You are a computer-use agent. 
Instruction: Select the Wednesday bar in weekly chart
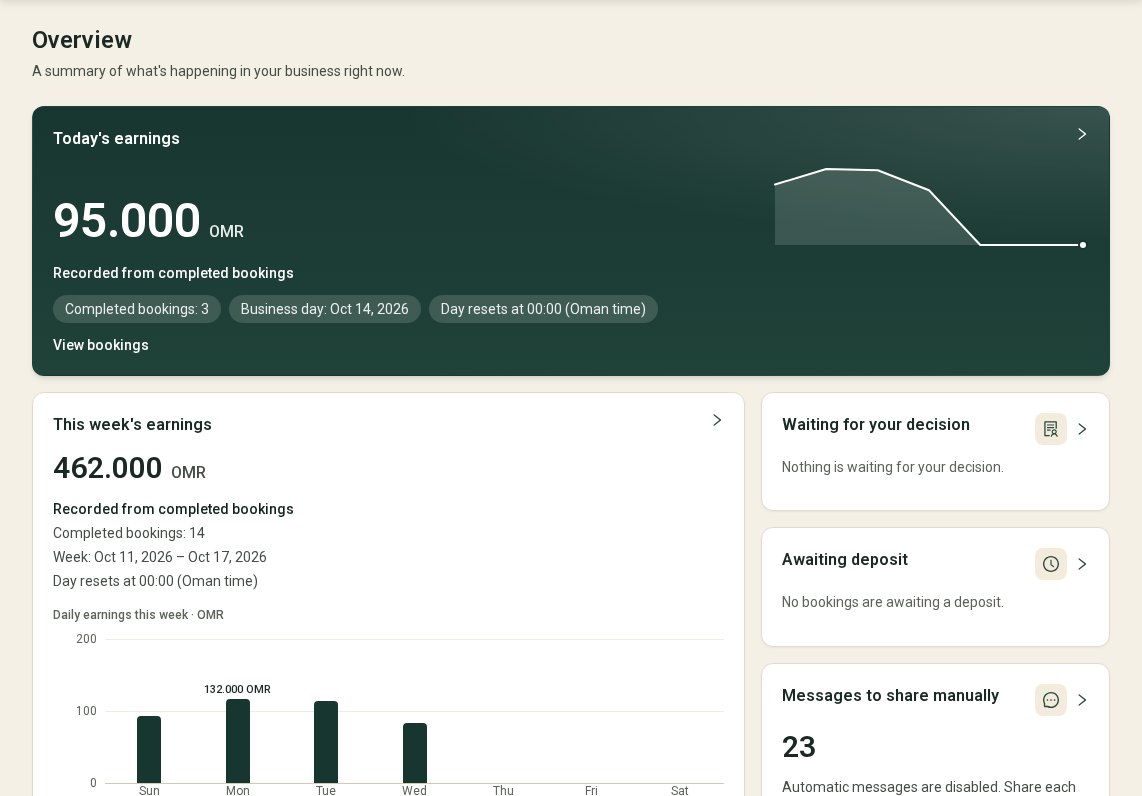pyautogui.click(x=414, y=753)
